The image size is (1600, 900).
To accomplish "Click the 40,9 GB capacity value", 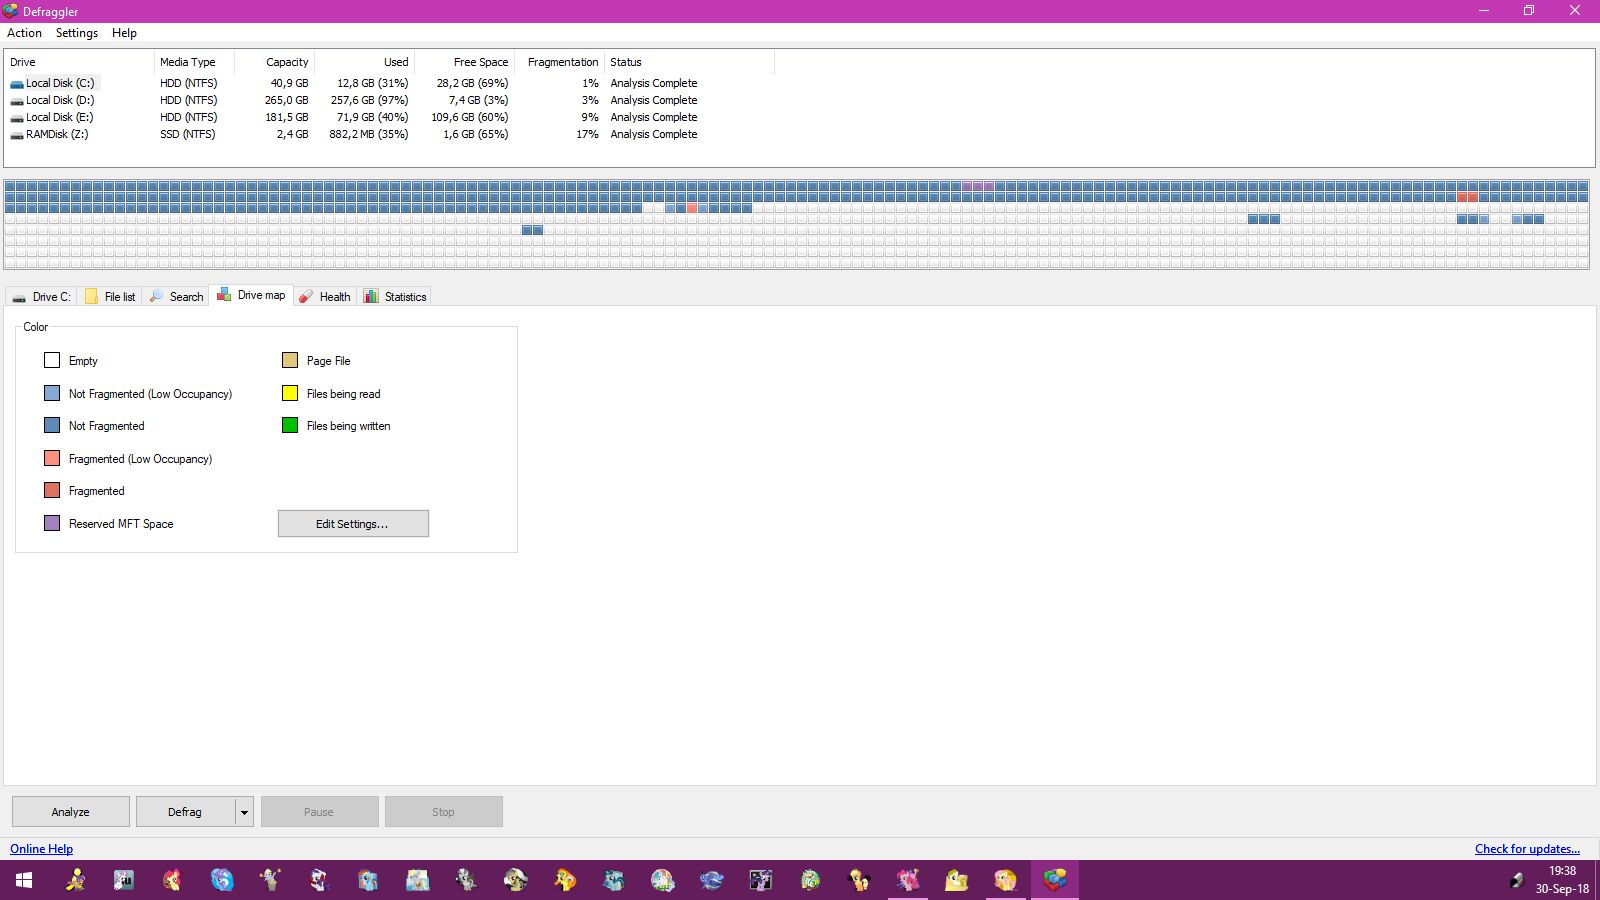I will (x=290, y=84).
